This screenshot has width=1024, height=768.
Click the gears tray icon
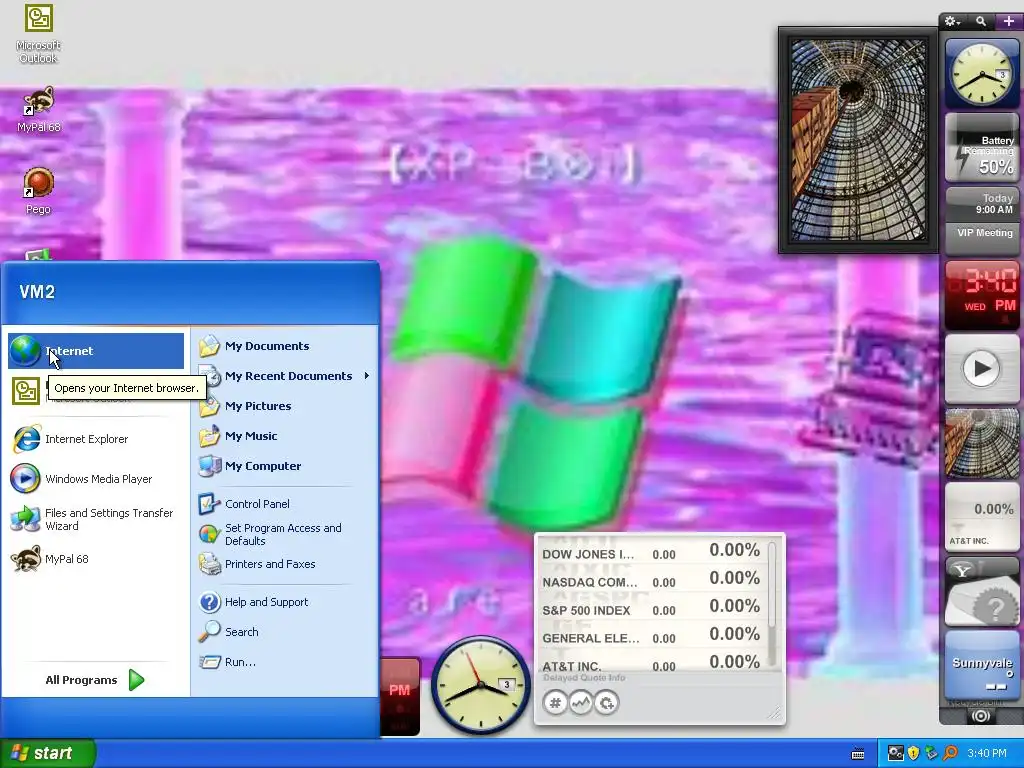[x=895, y=754]
